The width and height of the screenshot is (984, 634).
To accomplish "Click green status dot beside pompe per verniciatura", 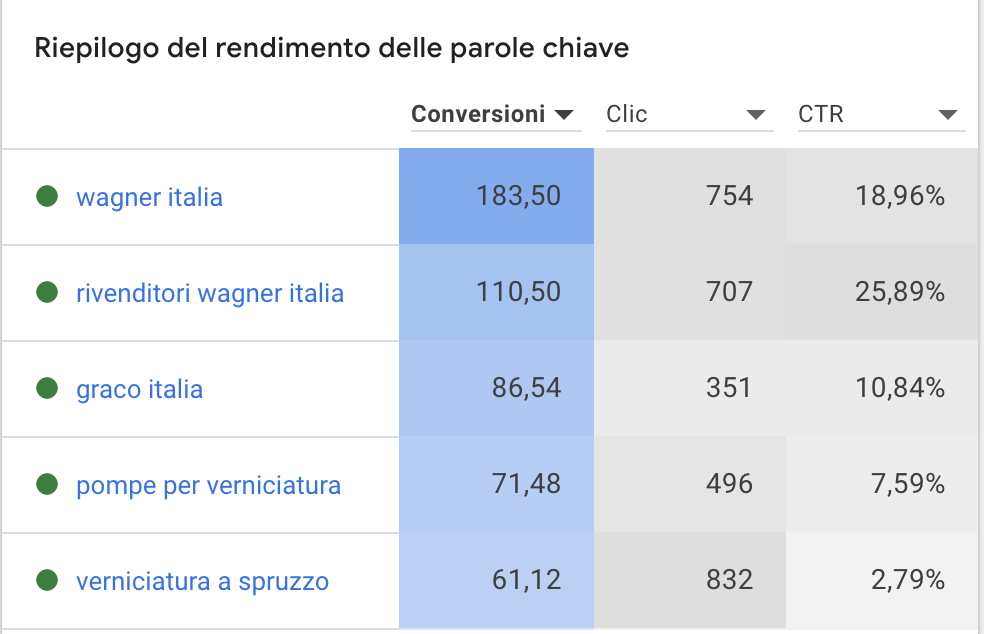I will [47, 484].
